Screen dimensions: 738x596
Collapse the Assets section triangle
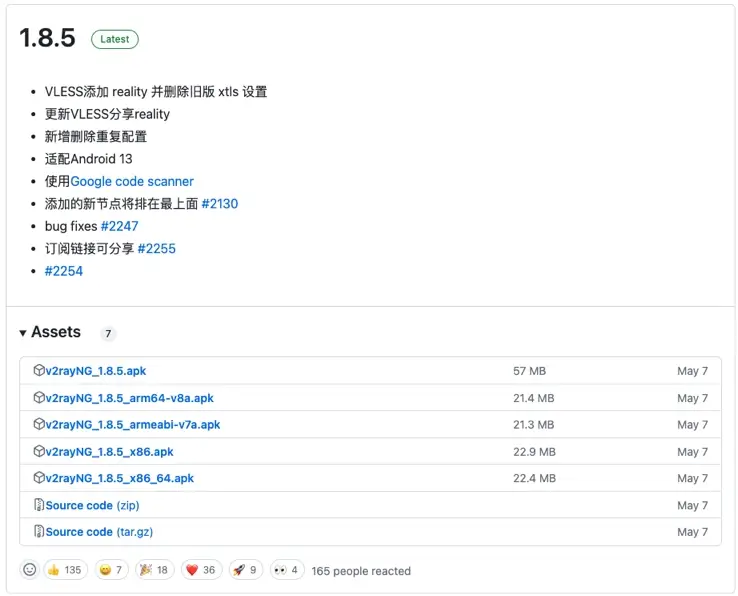(23, 333)
